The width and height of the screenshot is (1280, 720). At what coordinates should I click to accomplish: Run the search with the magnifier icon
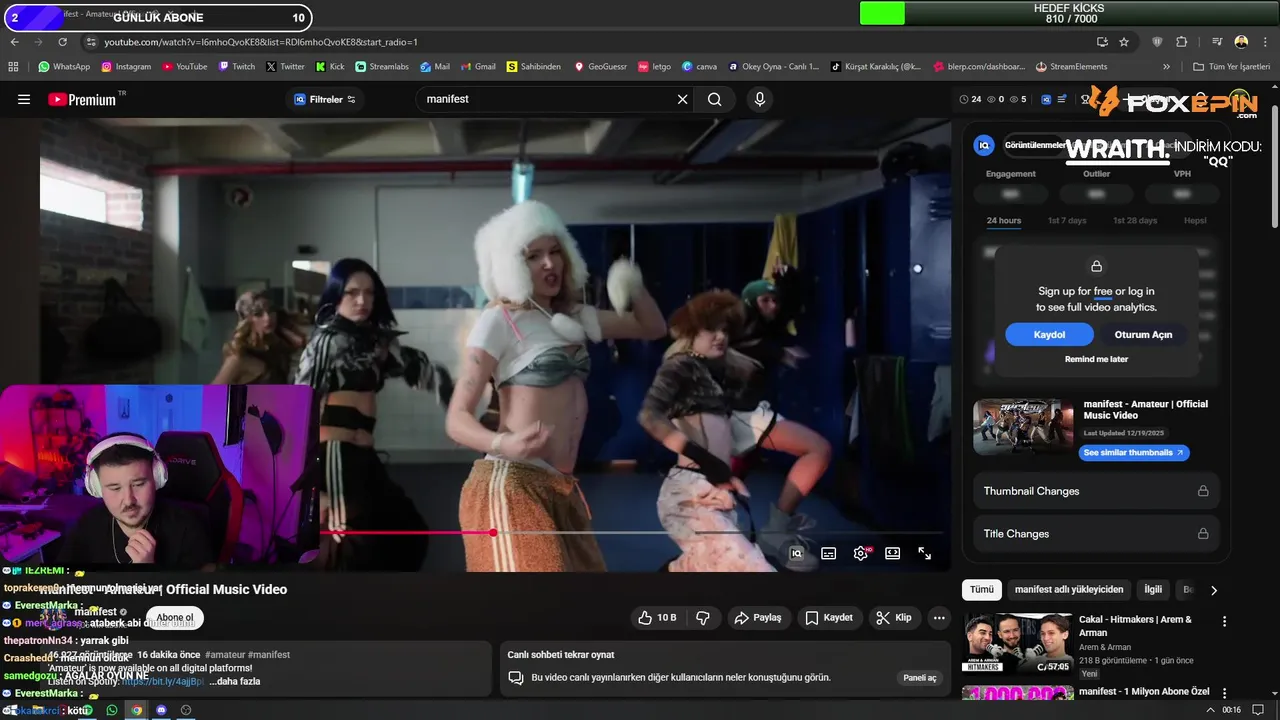[715, 99]
